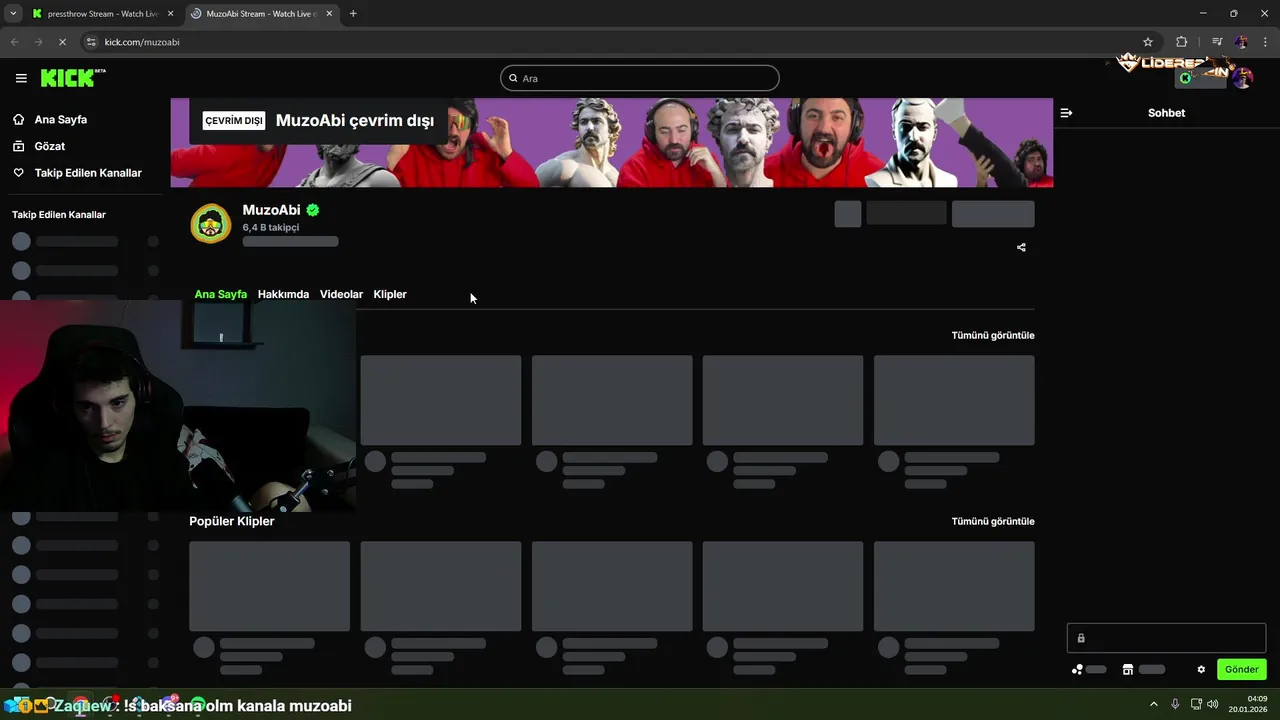Open the browser media control icon
The height and width of the screenshot is (720, 1280).
coord(1217,42)
